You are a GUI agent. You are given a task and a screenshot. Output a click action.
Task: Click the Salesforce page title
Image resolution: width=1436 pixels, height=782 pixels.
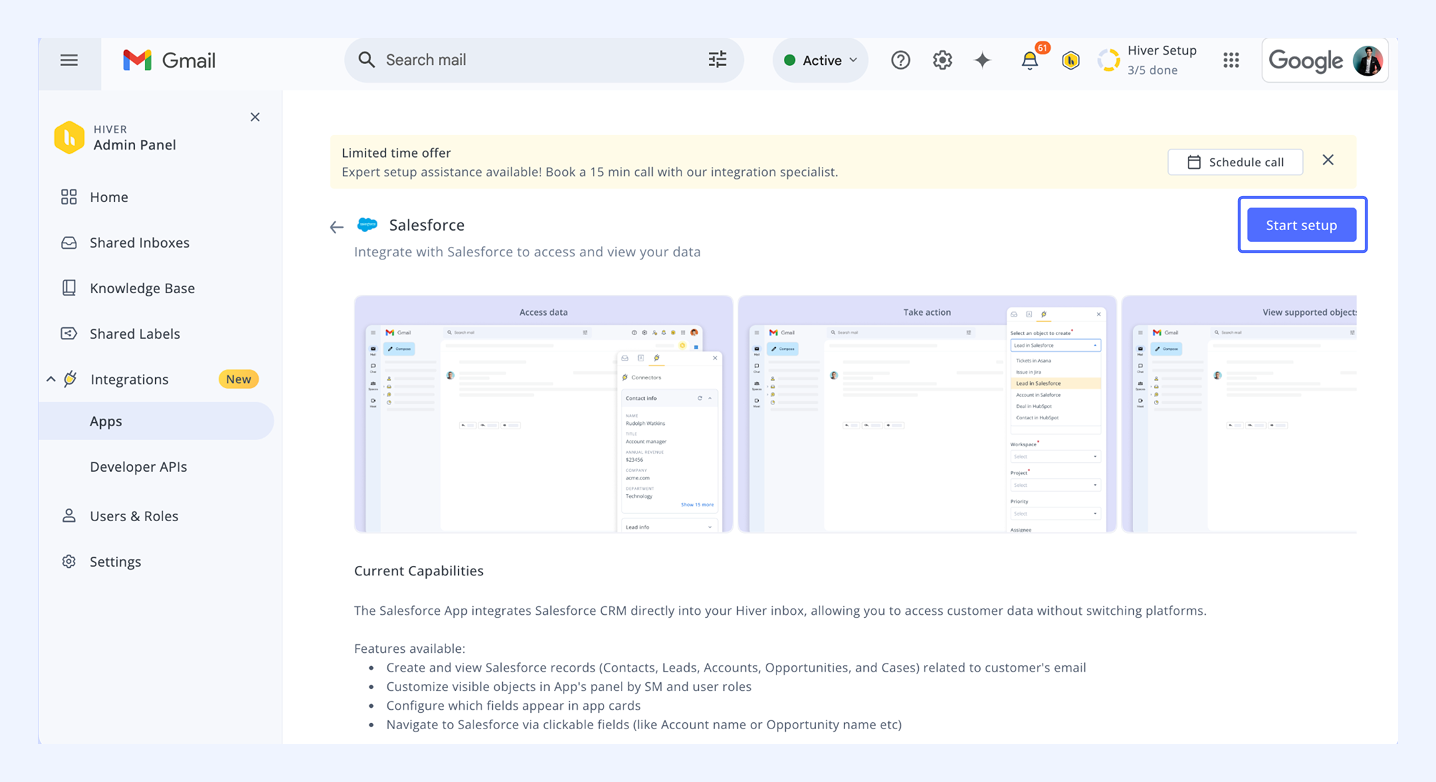pyautogui.click(x=427, y=225)
